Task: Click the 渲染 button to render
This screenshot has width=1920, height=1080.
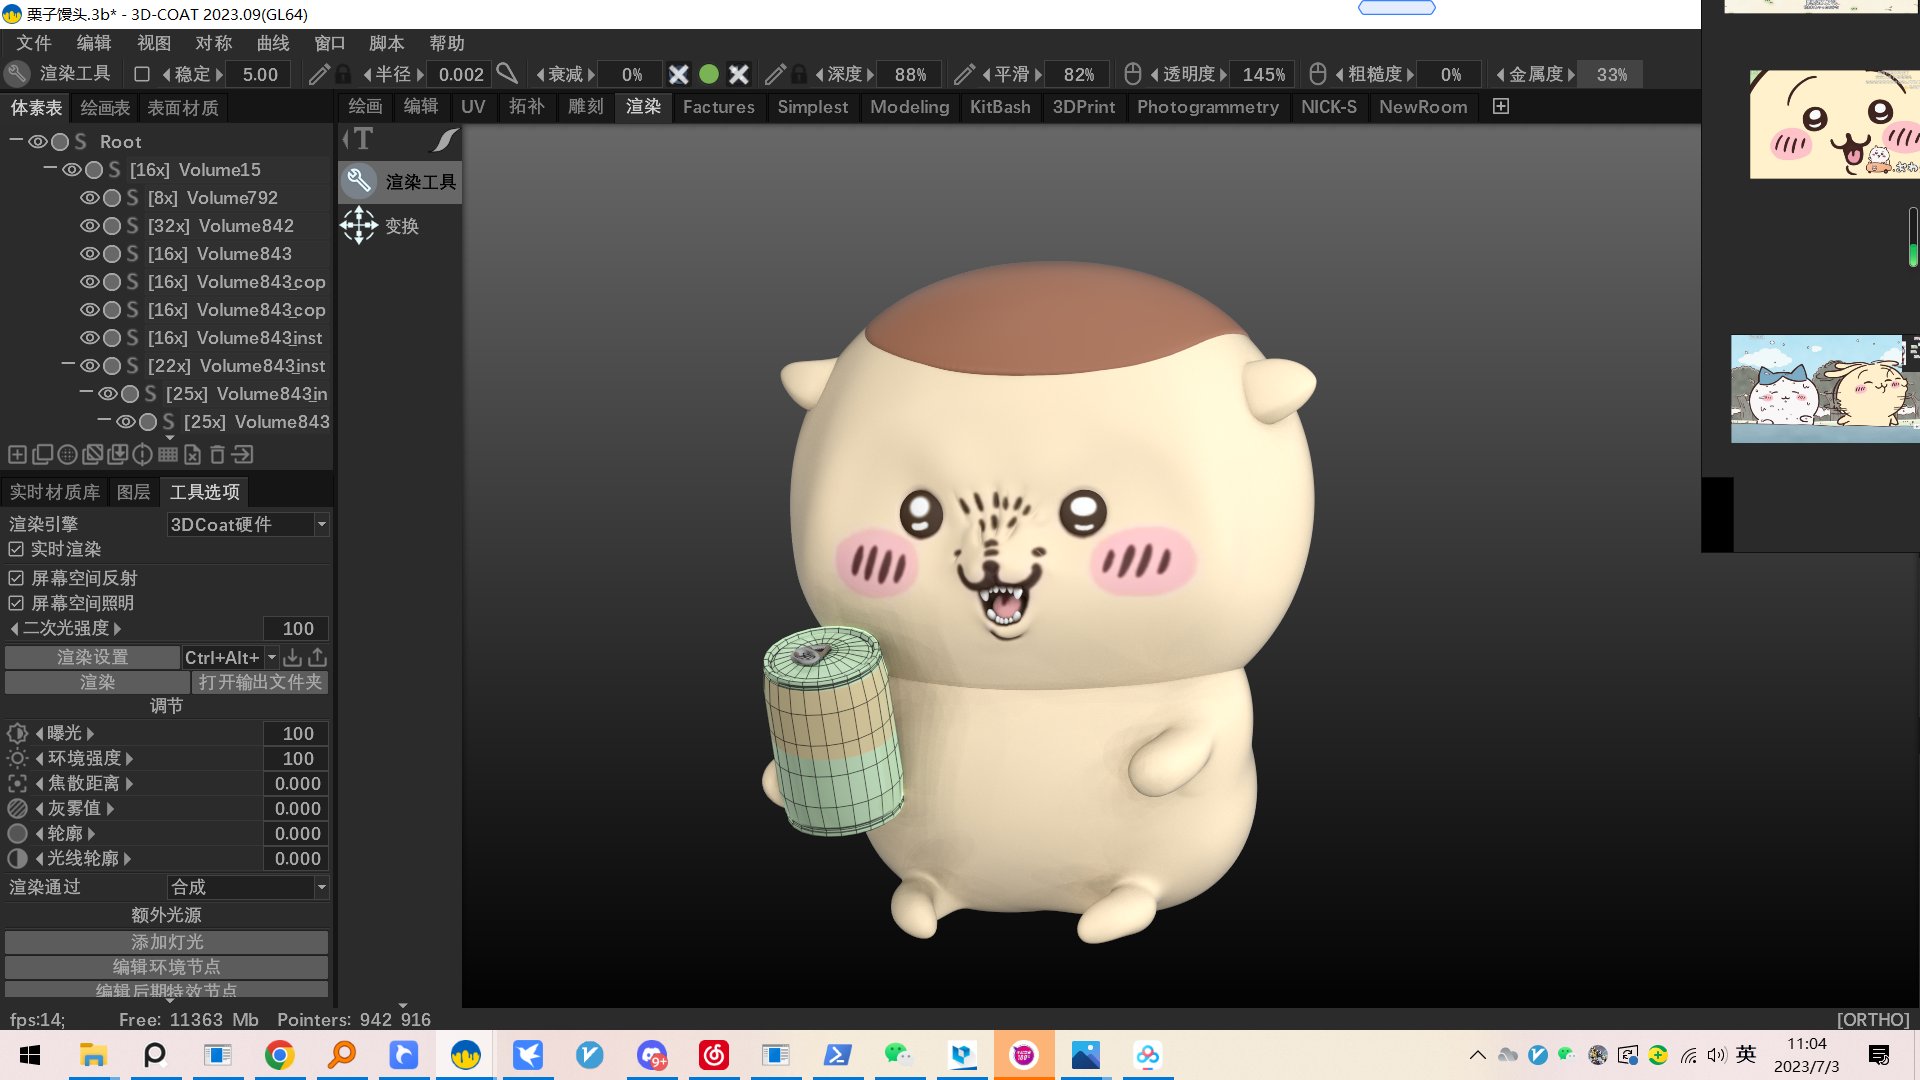Action: pos(97,682)
